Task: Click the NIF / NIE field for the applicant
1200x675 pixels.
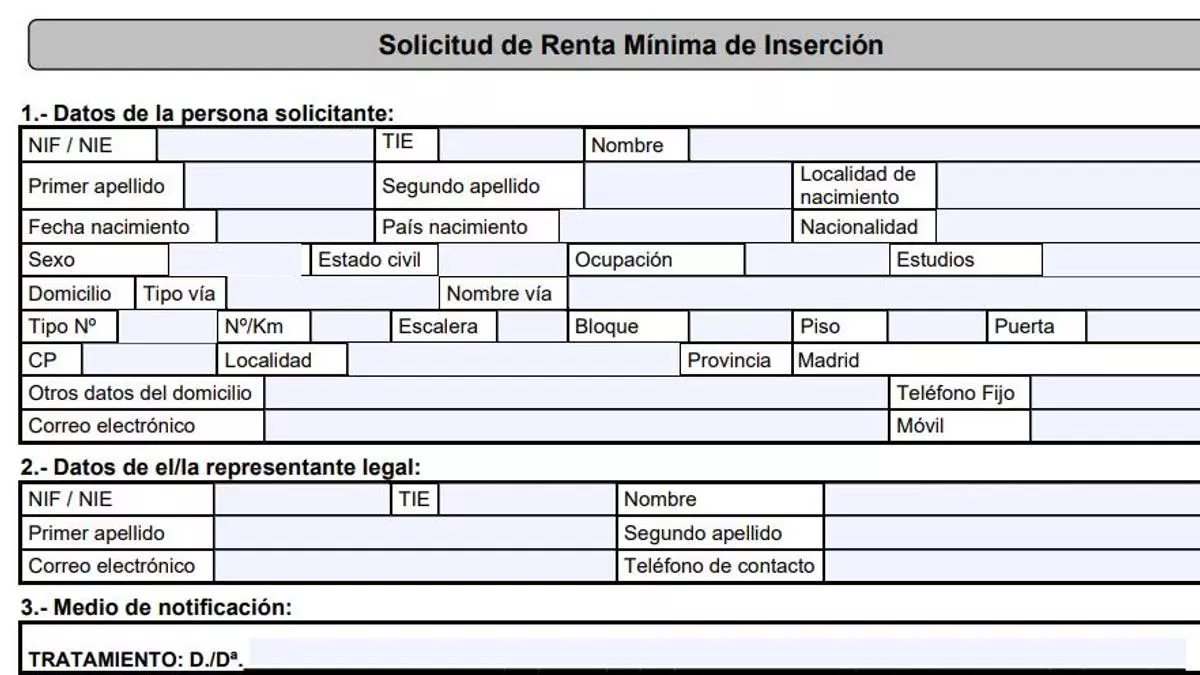Action: pyautogui.click(x=265, y=145)
